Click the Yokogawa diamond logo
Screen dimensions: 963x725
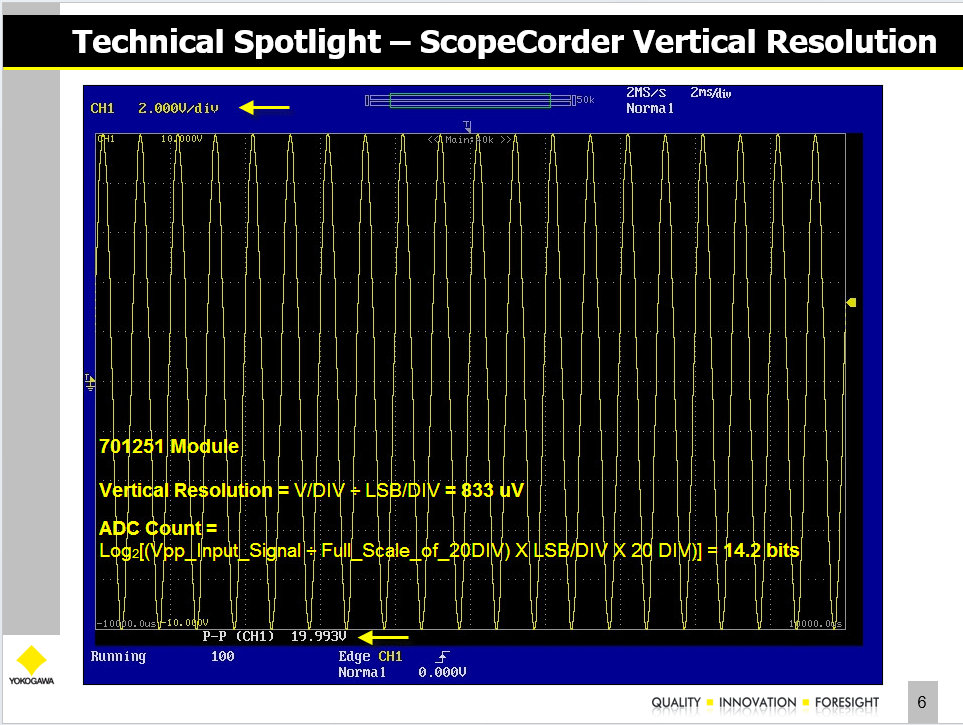[32, 661]
